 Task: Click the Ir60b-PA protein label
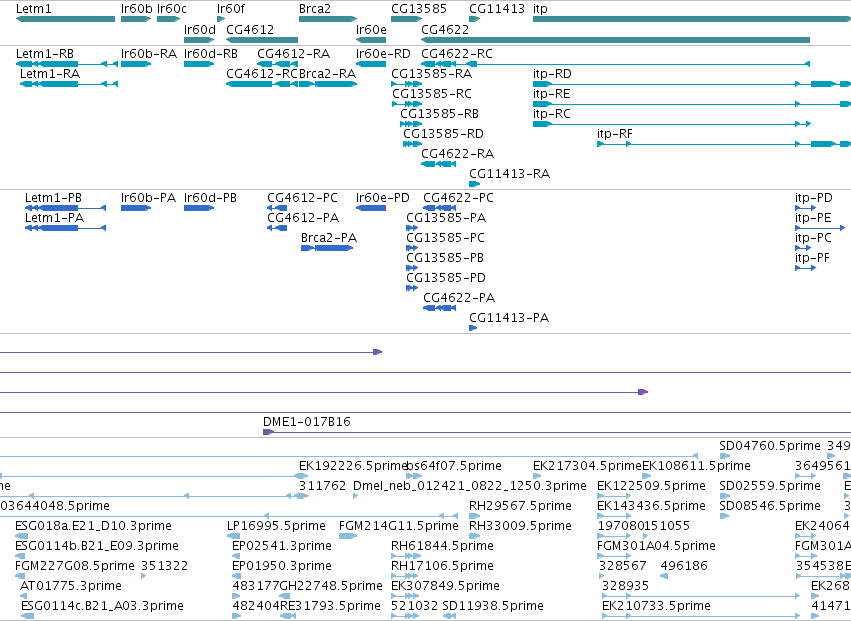tap(149, 198)
